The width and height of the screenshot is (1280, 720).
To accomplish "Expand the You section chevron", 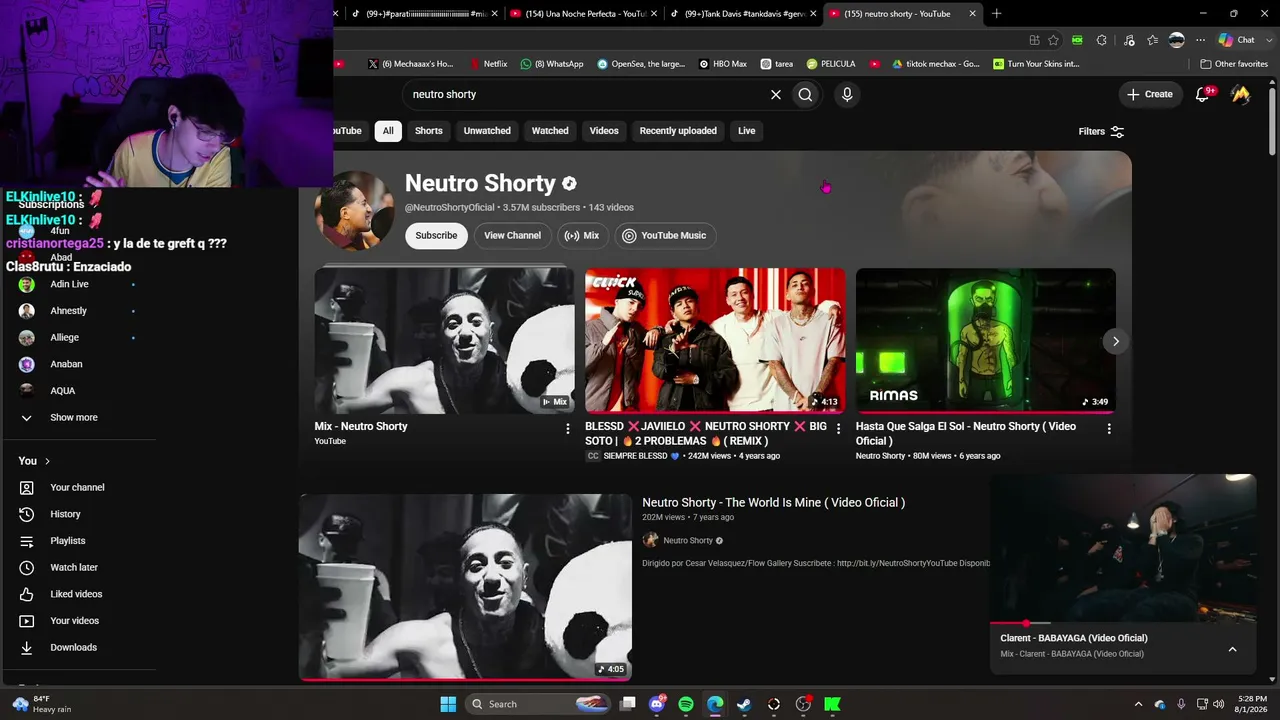I will click(47, 461).
